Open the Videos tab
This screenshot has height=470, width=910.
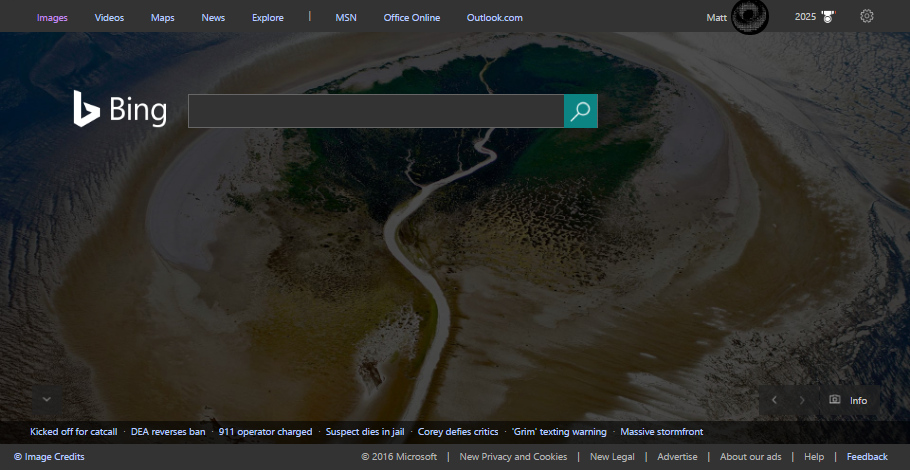tap(109, 17)
